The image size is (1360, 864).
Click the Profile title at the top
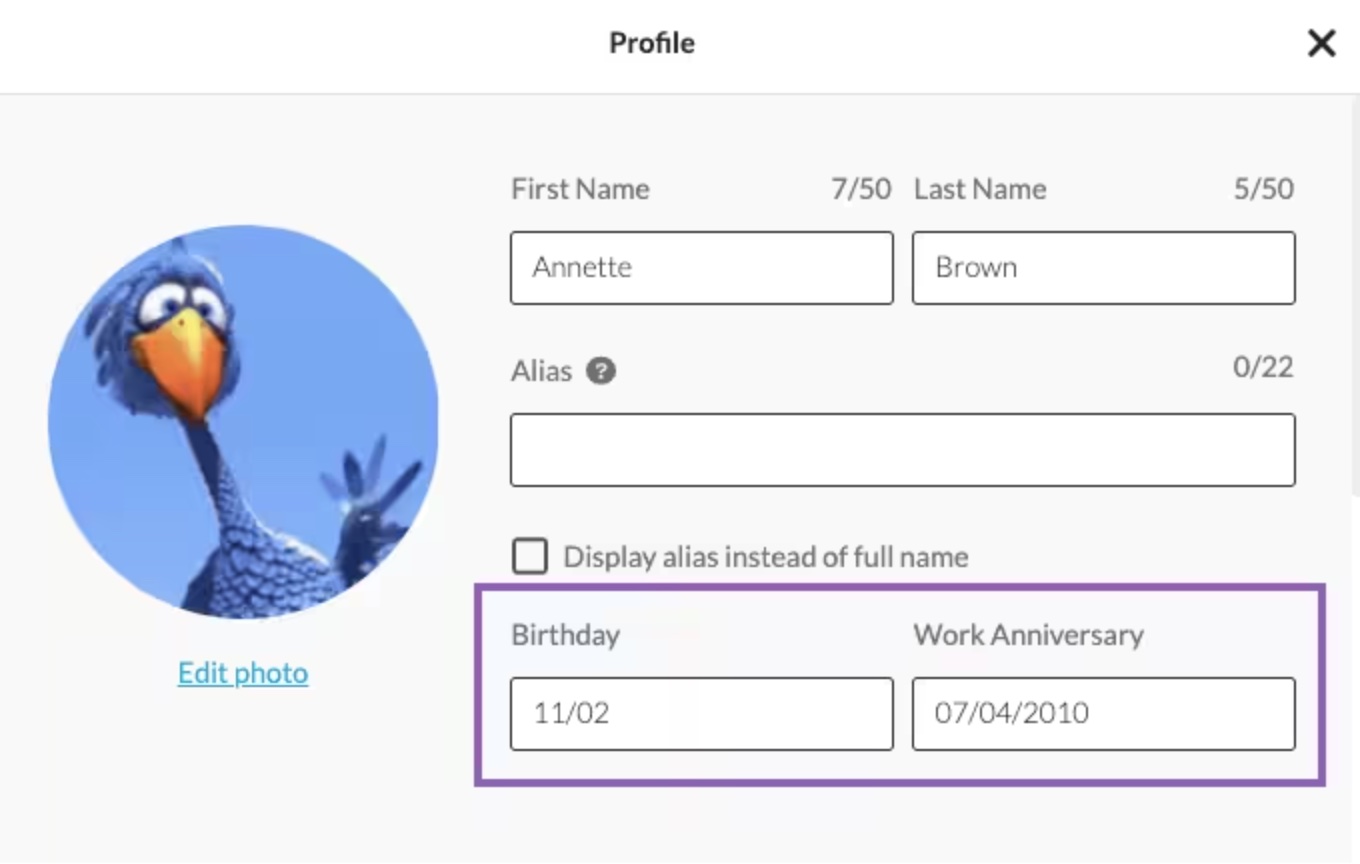[x=651, y=43]
